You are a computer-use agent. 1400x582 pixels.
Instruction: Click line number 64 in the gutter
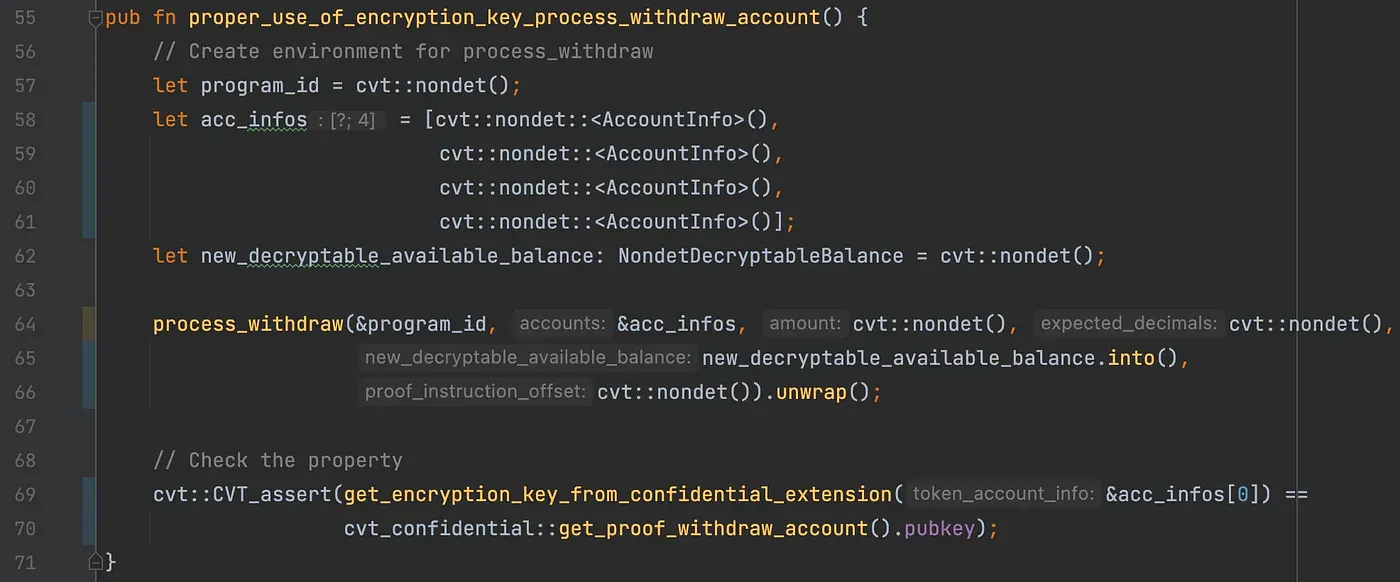tap(25, 324)
